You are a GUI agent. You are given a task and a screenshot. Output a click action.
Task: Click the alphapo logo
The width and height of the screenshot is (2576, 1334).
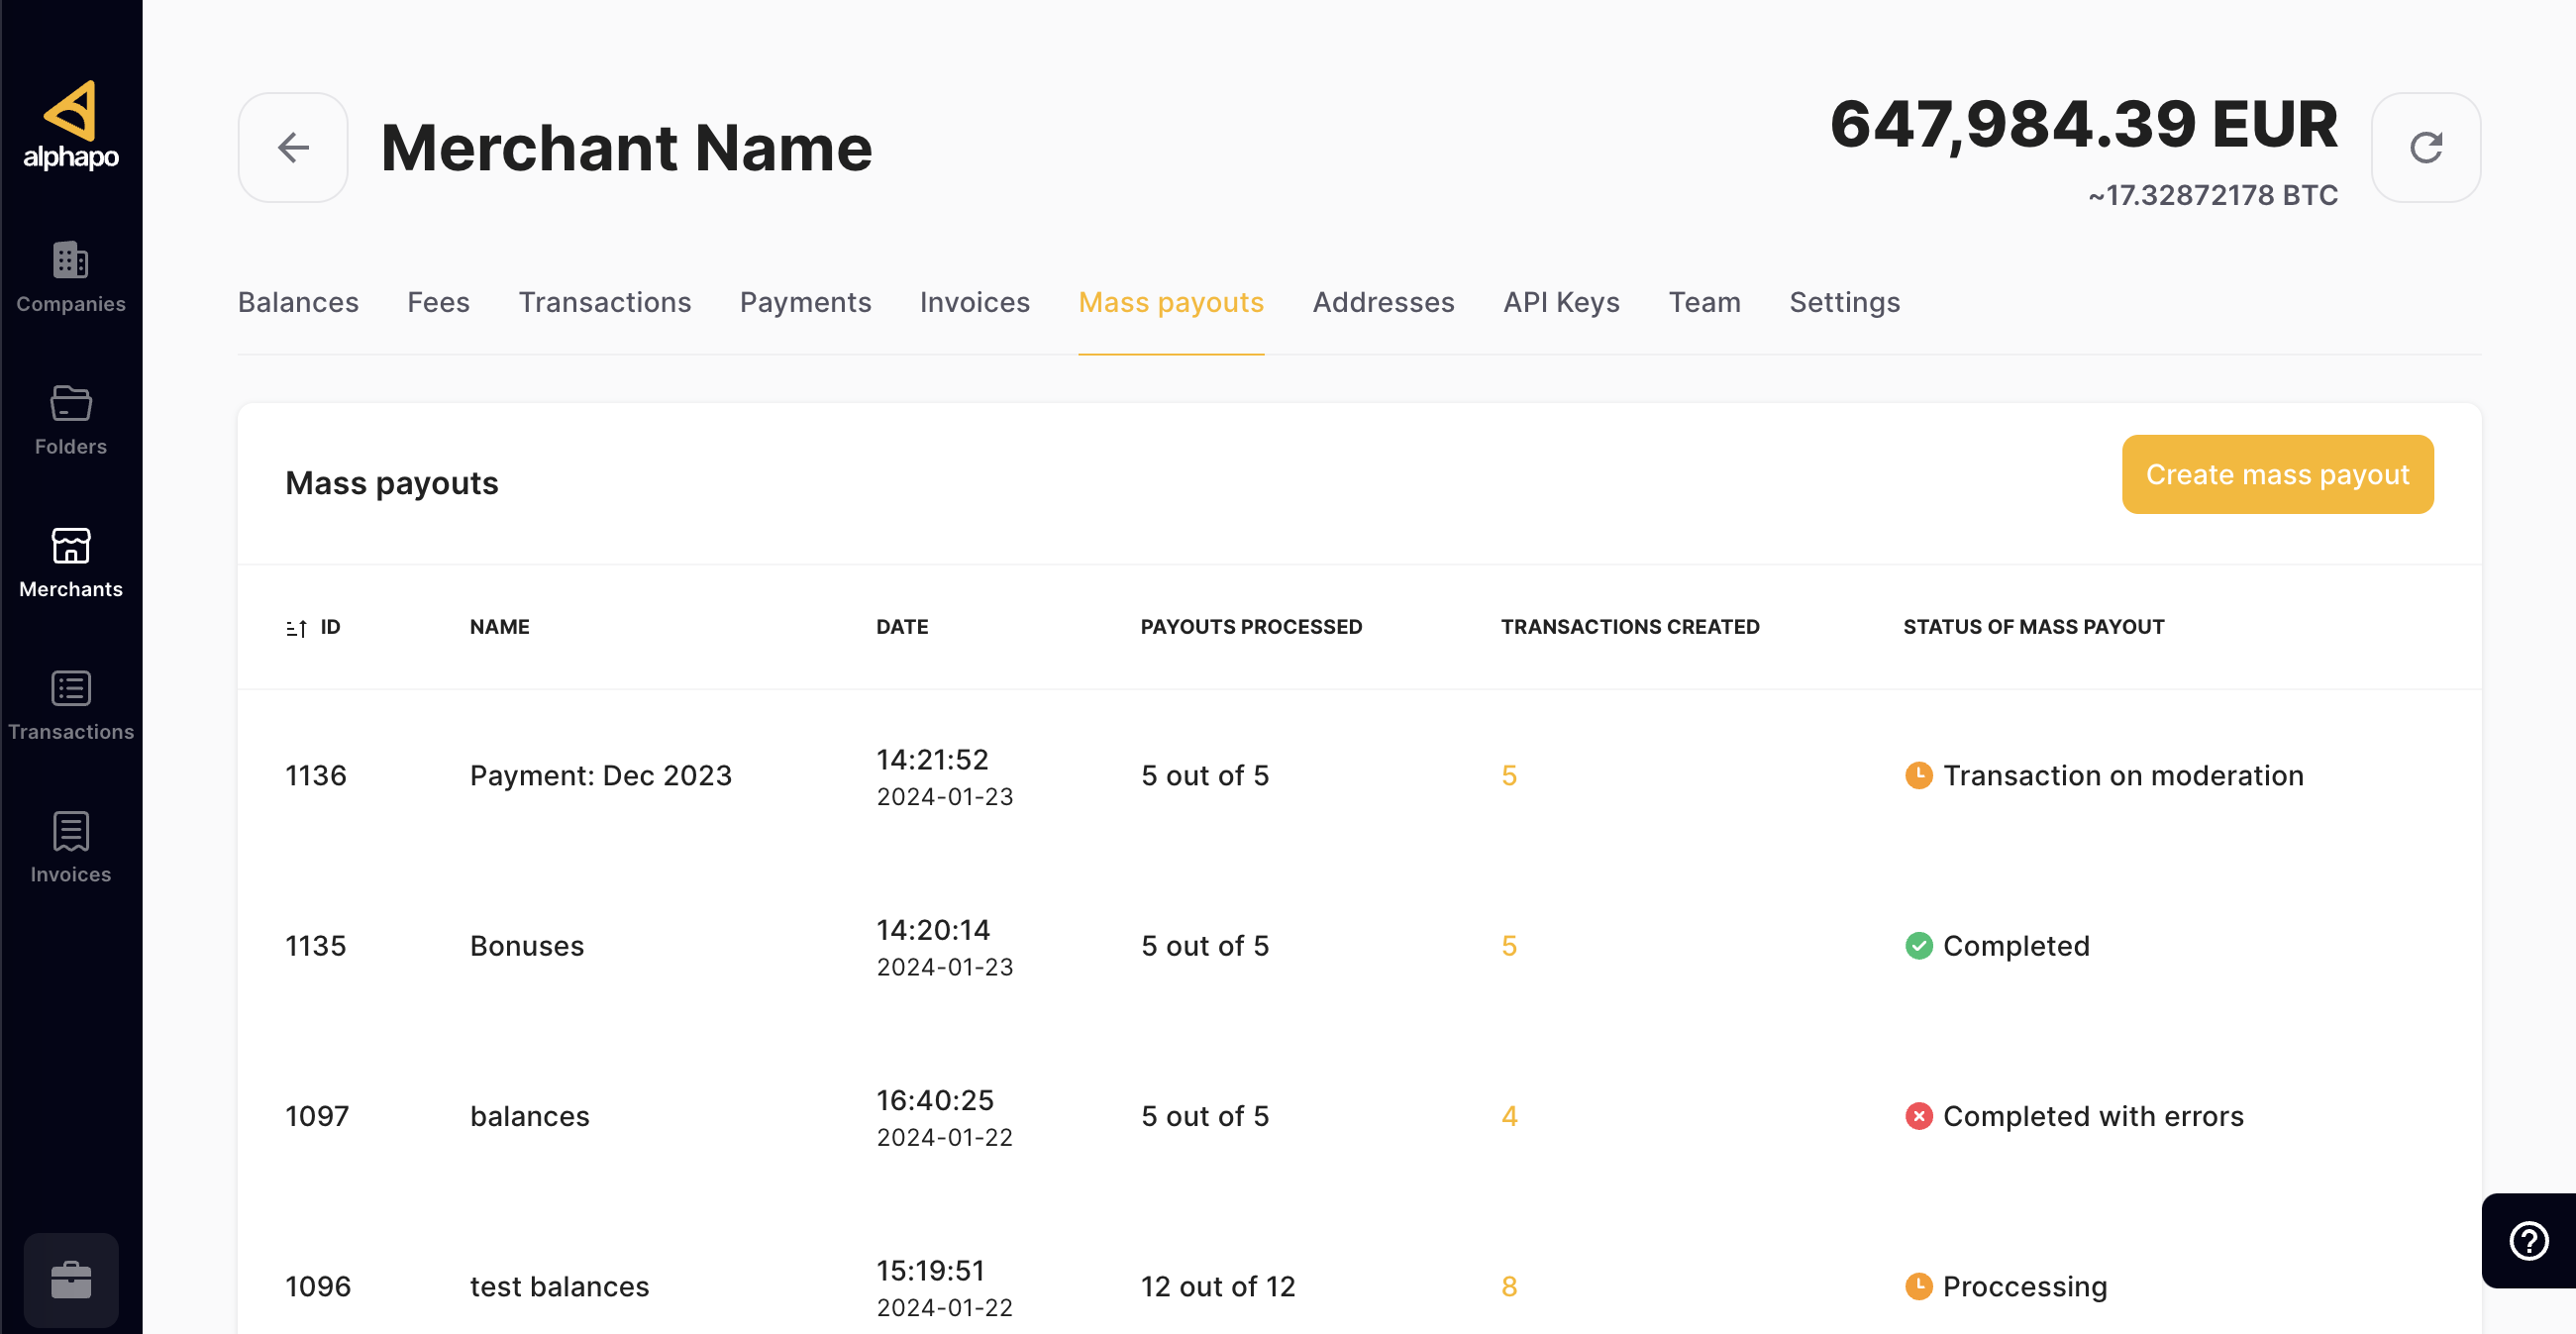point(70,125)
